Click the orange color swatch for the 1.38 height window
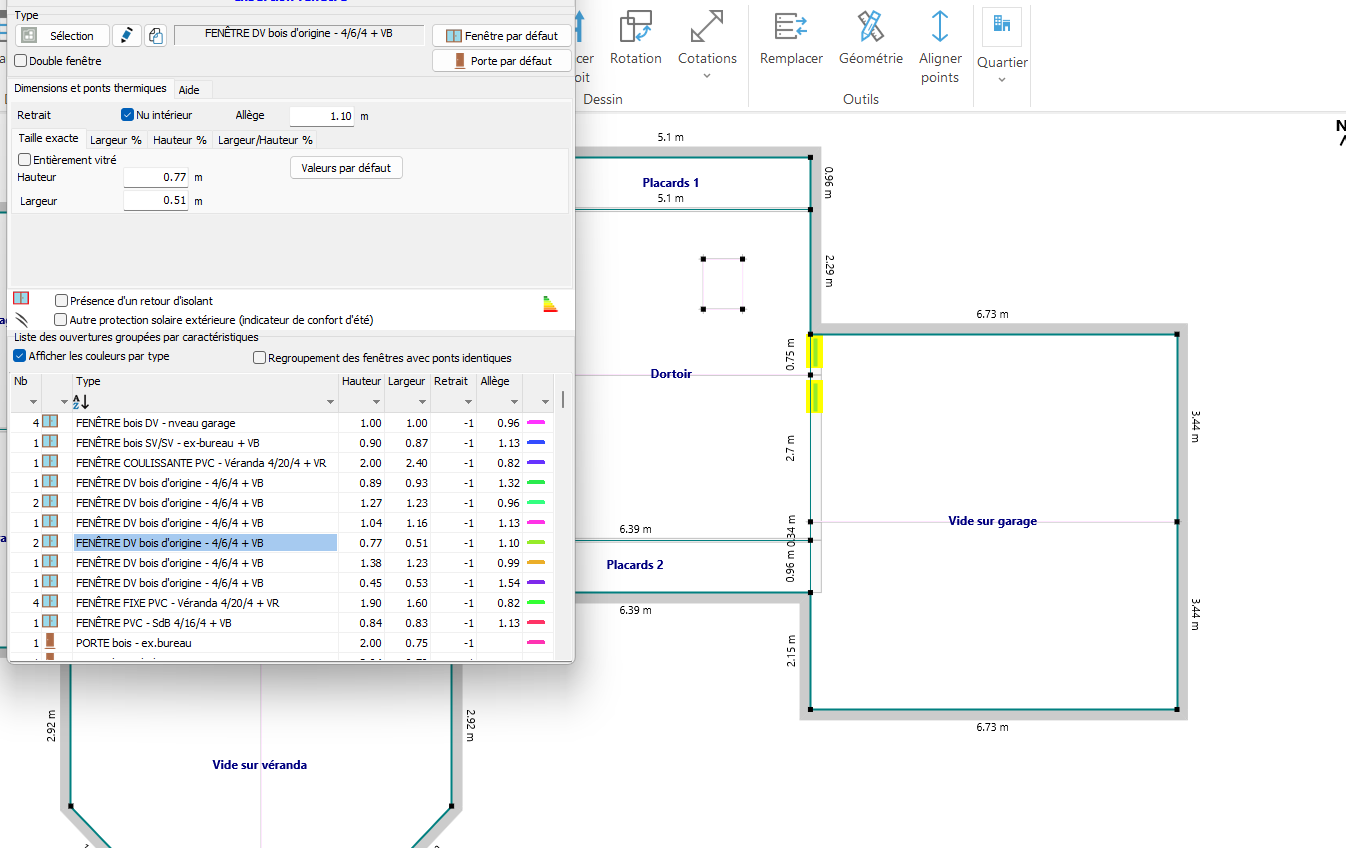Screen dimensions: 1346x848 (x=536, y=563)
